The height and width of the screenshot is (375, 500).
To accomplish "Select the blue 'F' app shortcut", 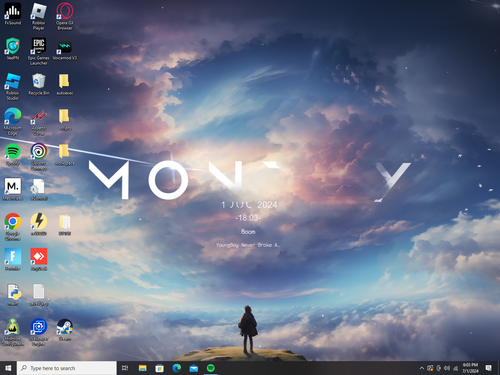I will (x=13, y=259).
